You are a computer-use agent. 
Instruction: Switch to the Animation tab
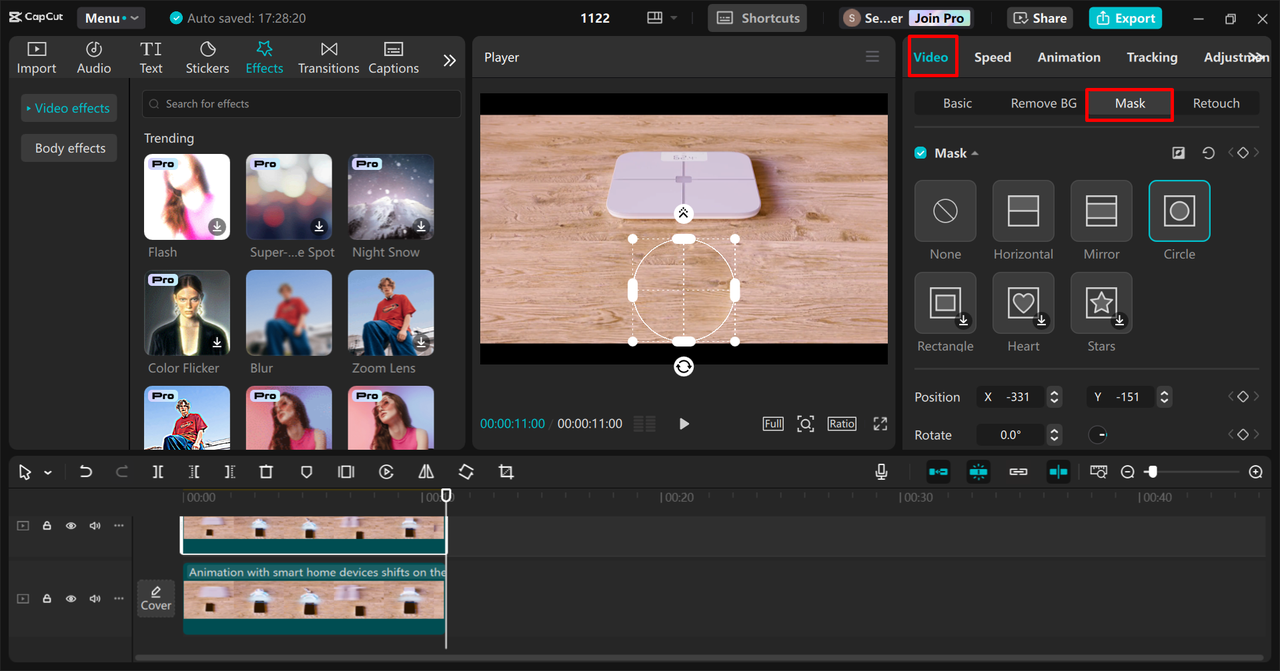click(x=1069, y=57)
